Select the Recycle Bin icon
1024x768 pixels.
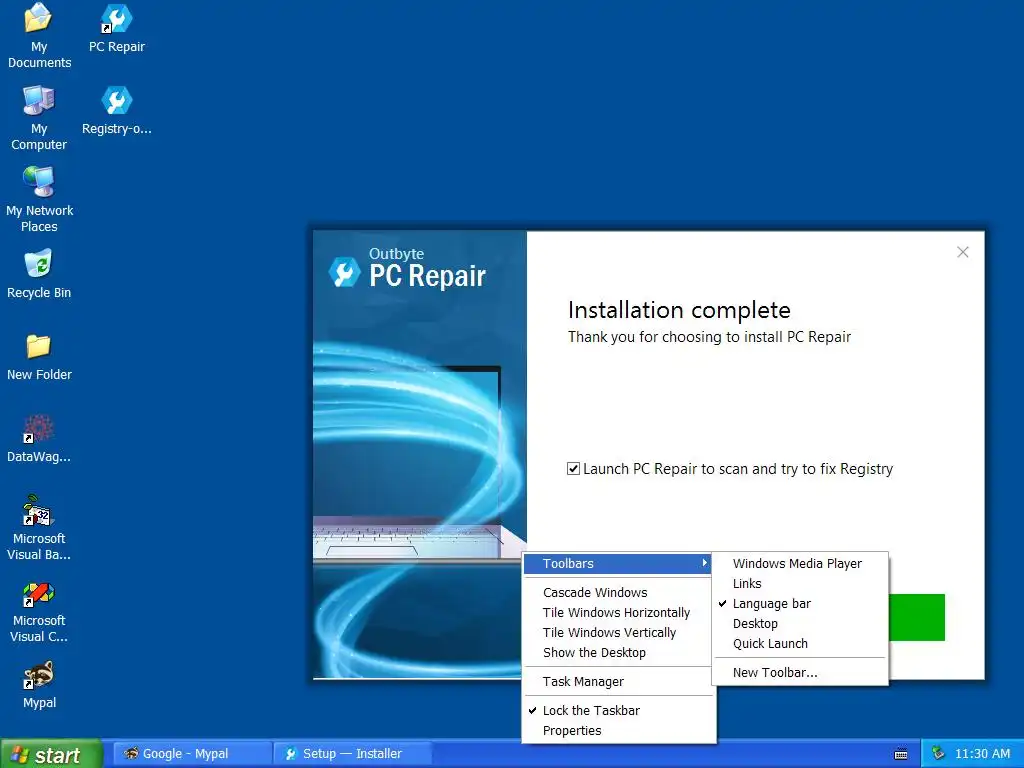(39, 274)
